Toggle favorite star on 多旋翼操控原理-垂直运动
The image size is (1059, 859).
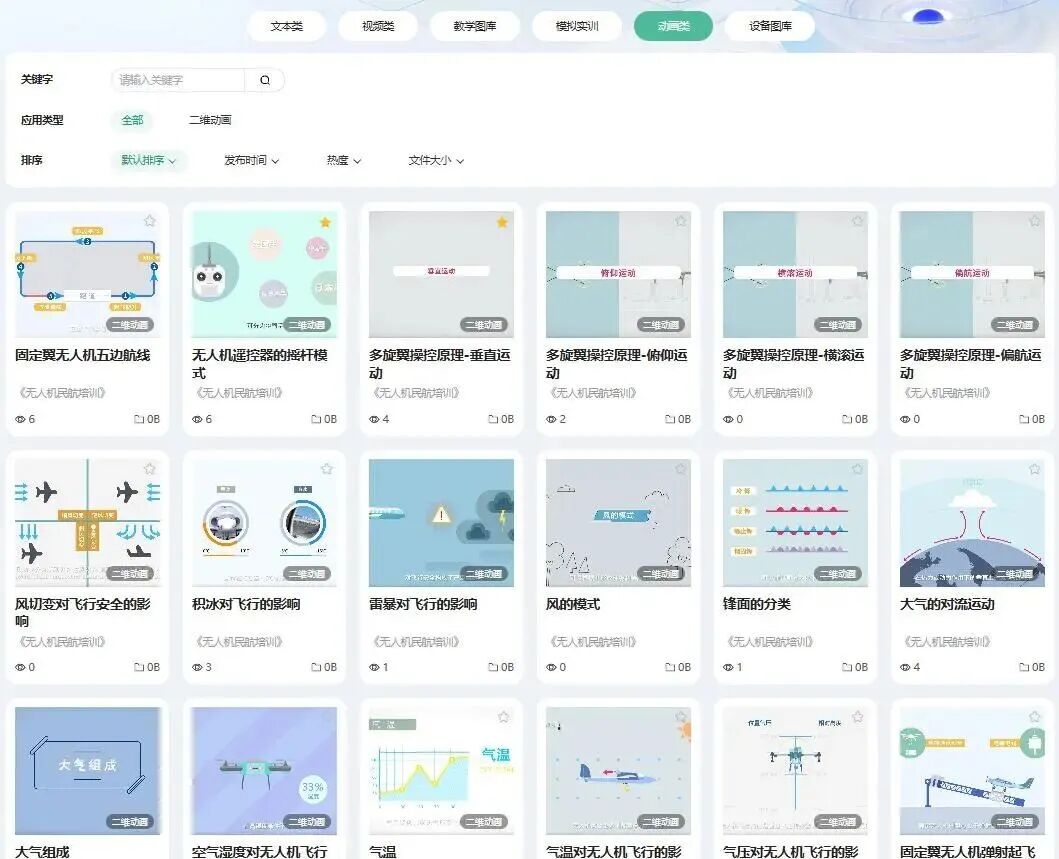pos(502,221)
